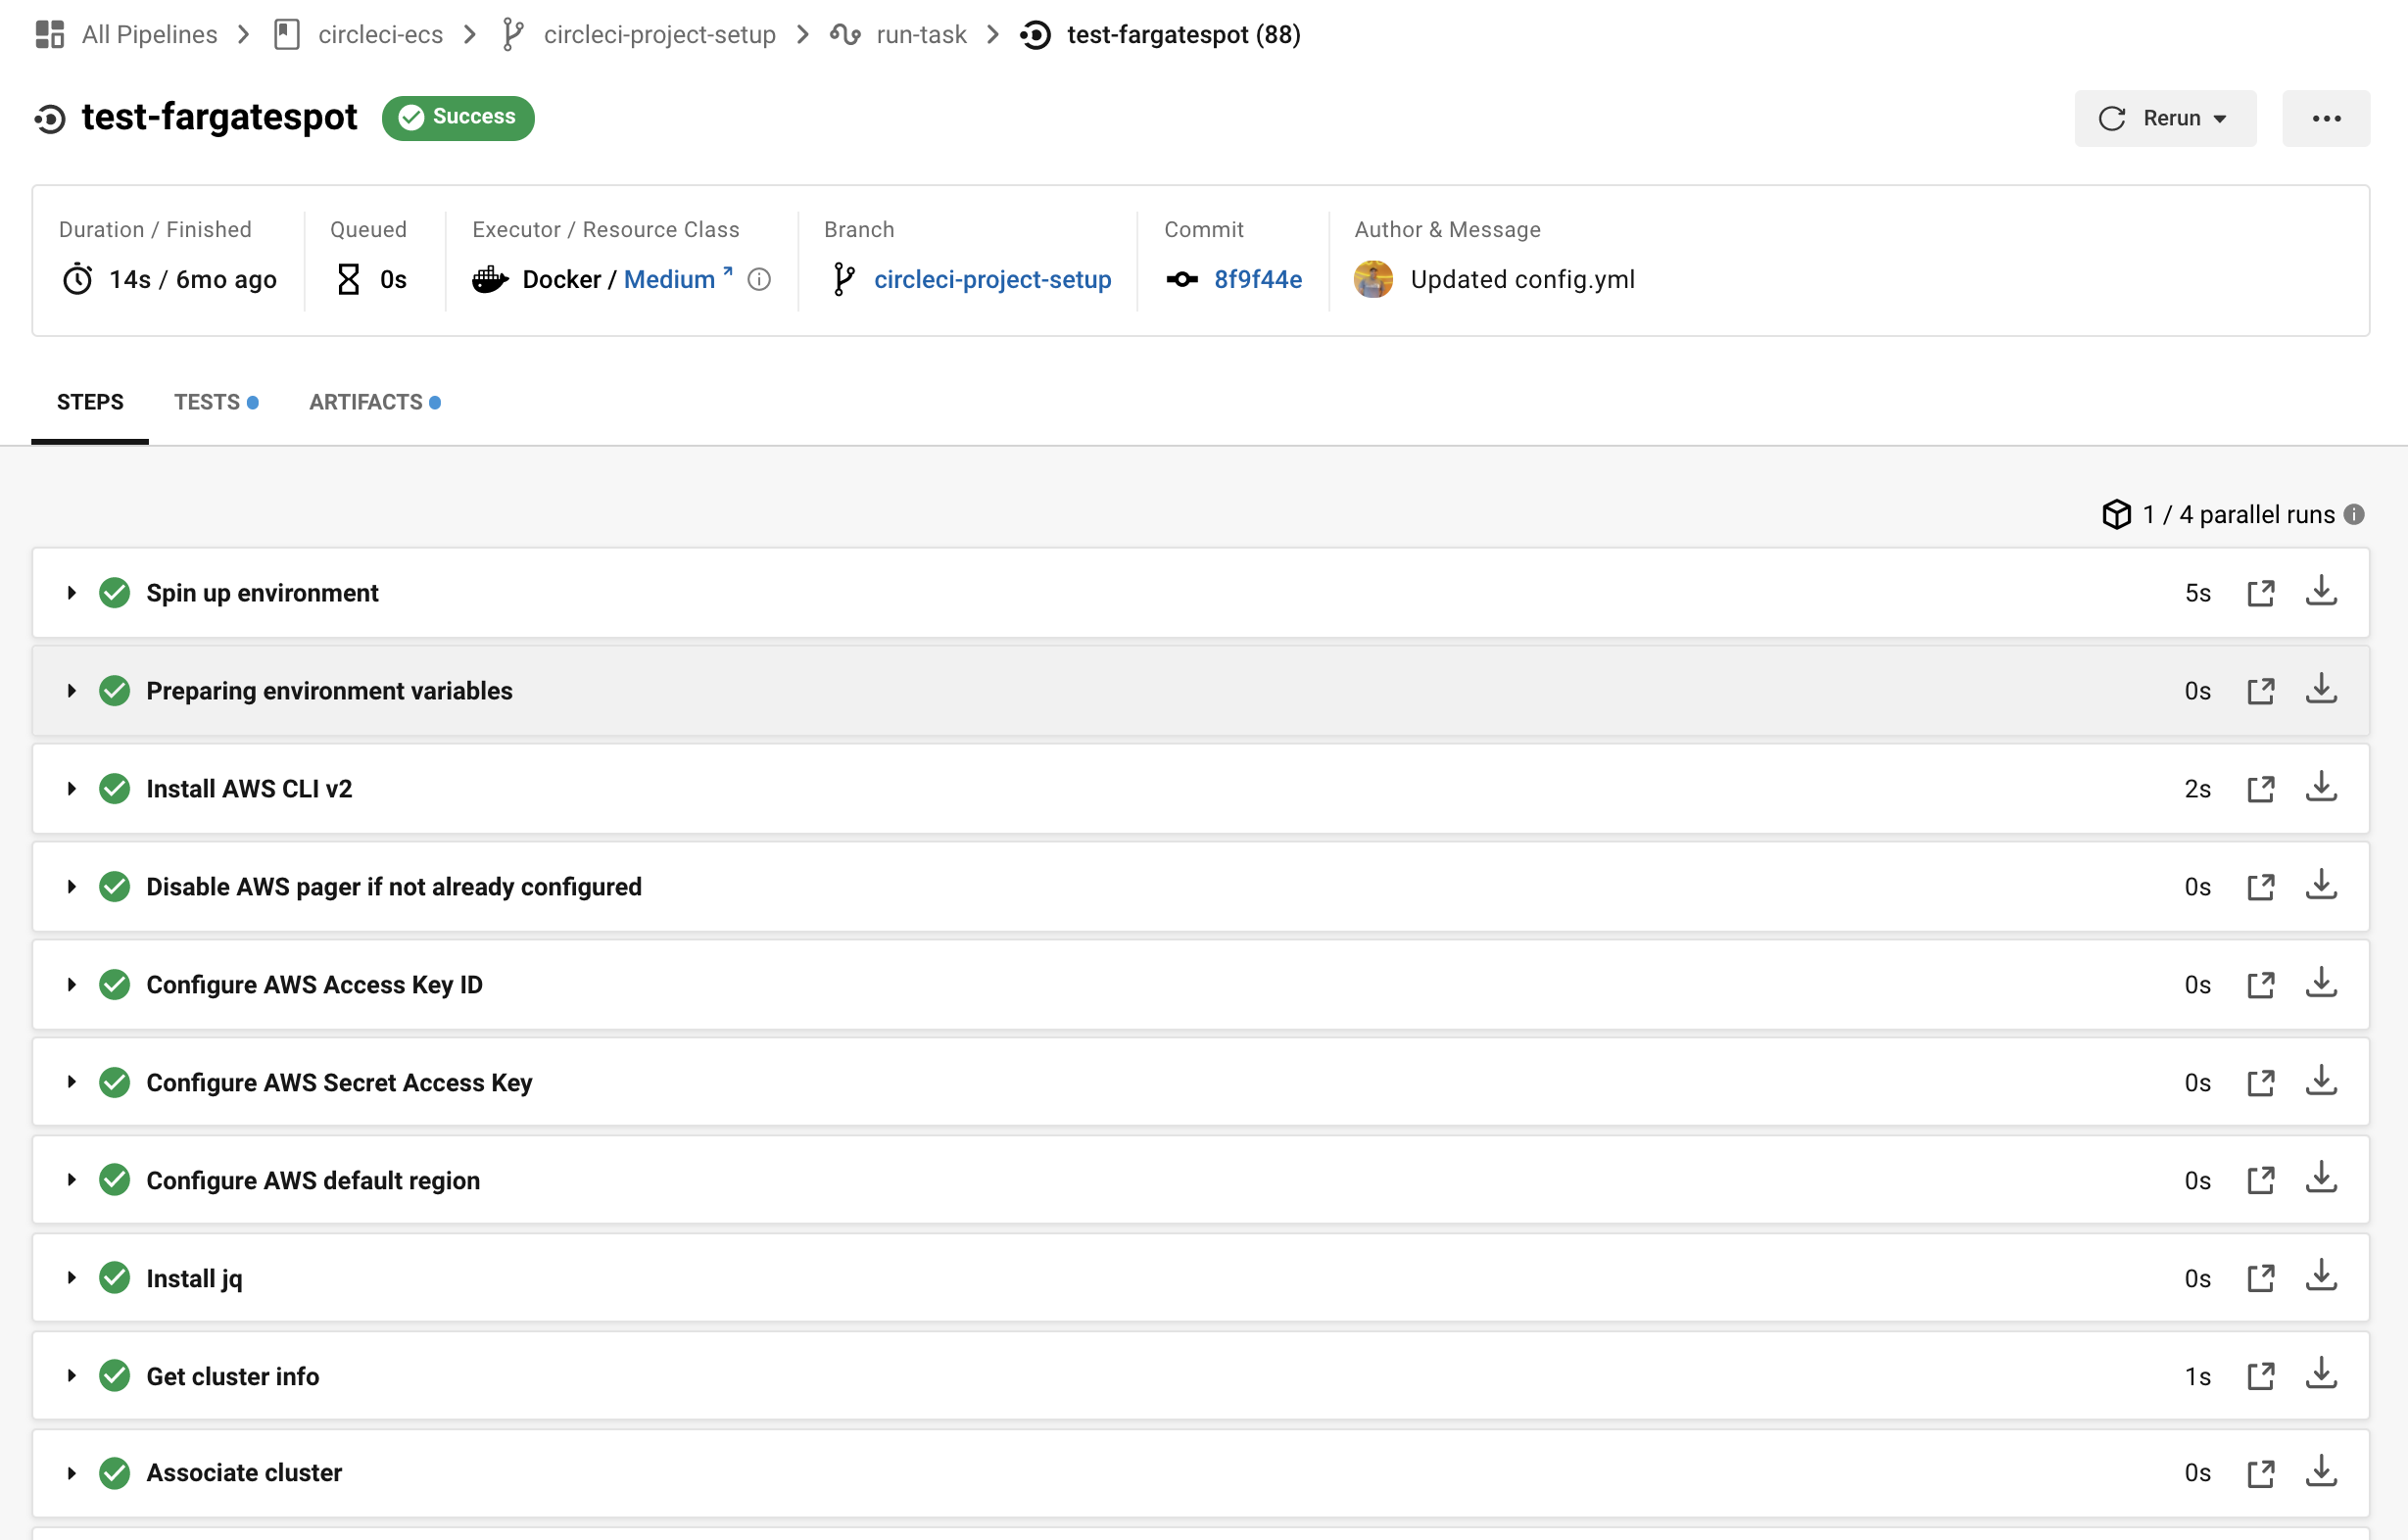The image size is (2408, 1540).
Task: Download logs for Spin up environment step
Action: click(2322, 592)
